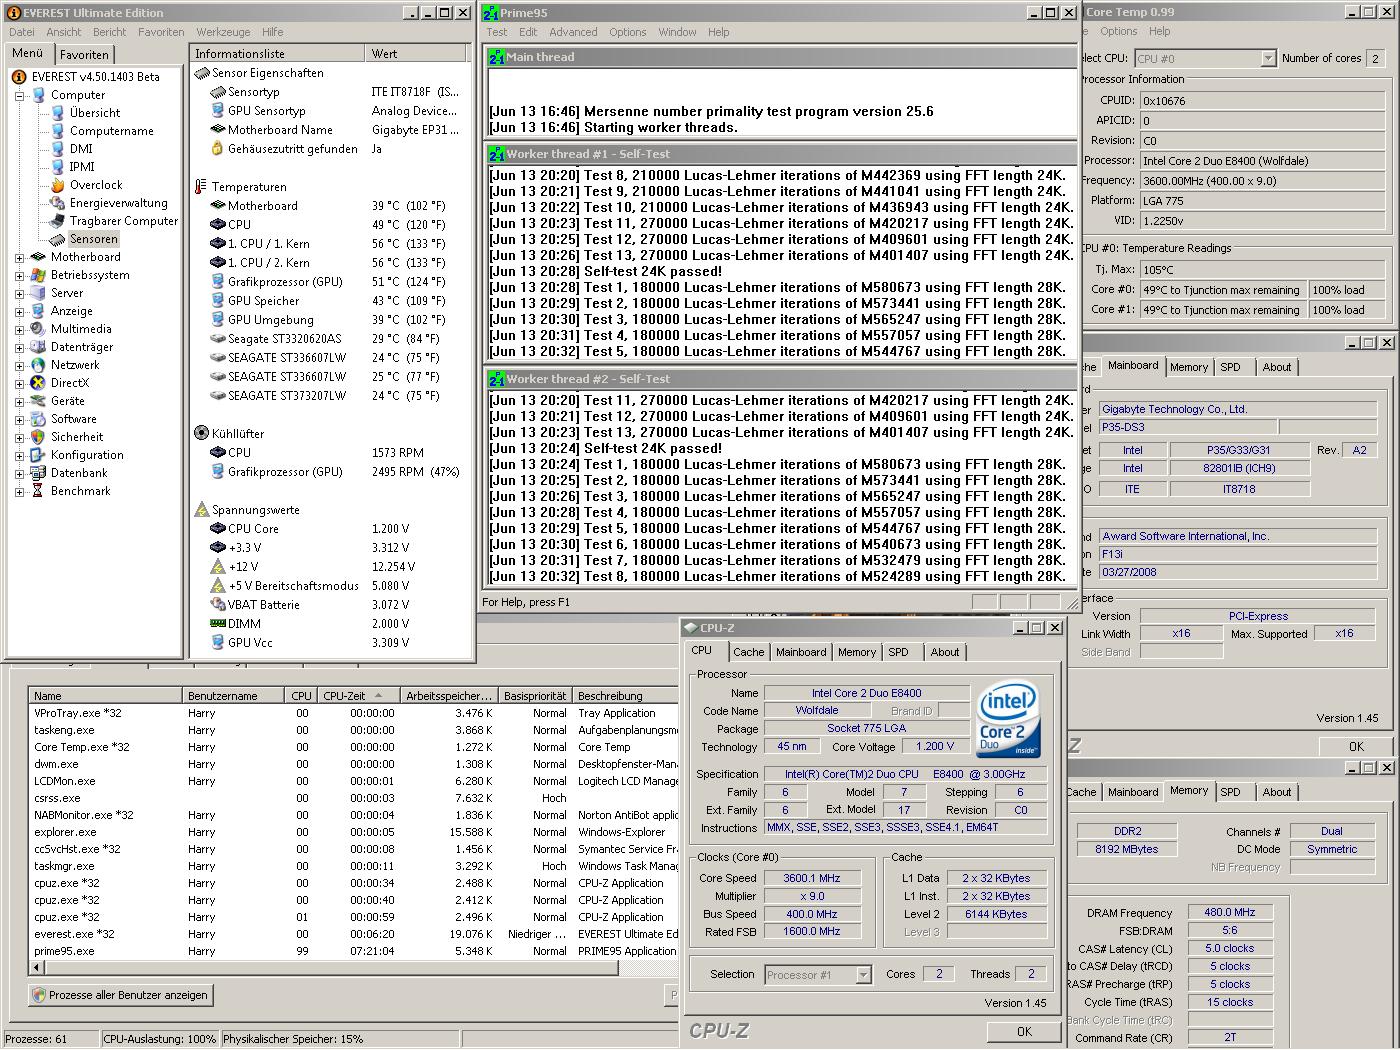Click the Server category icon

(38, 293)
